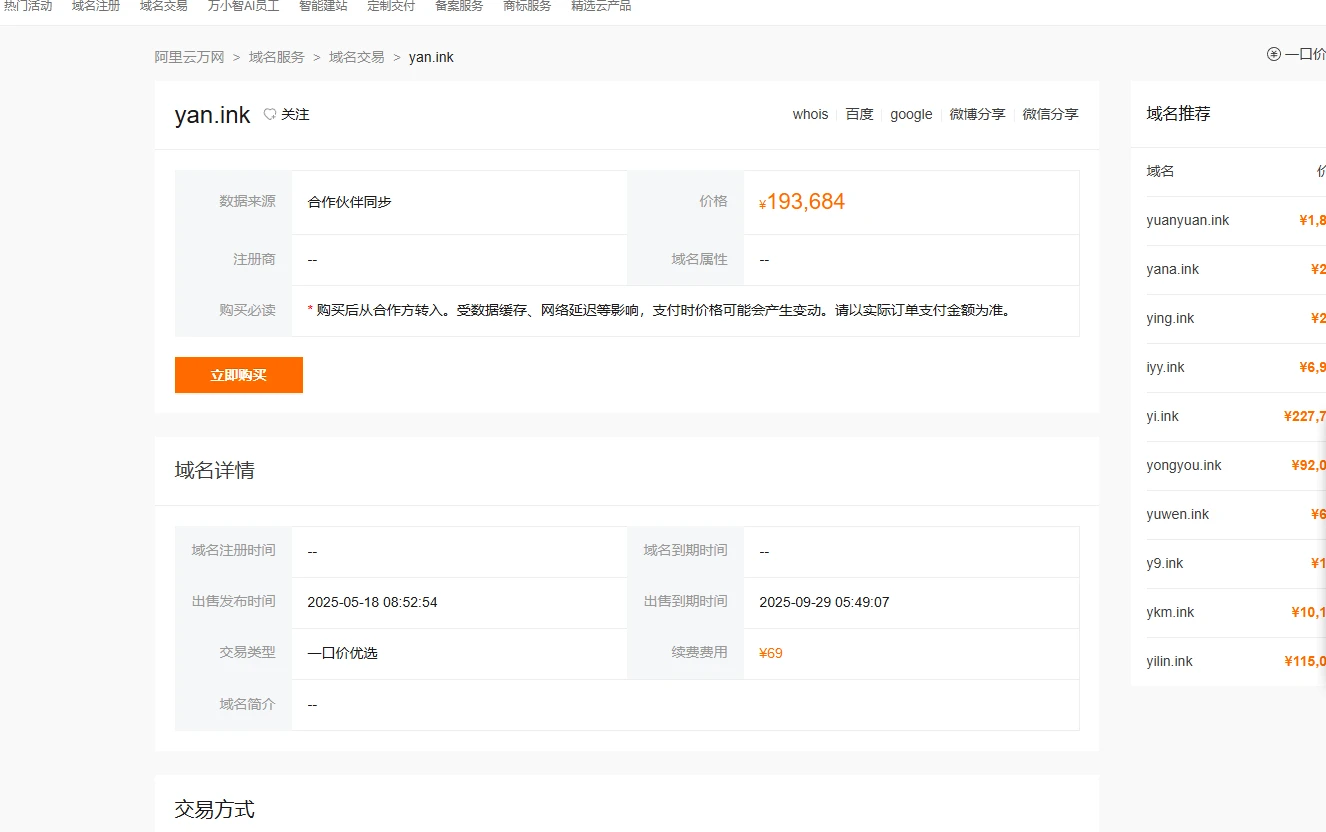The image size is (1326, 832).
Task: Open 智能建站 navigation item
Action: point(323,6)
